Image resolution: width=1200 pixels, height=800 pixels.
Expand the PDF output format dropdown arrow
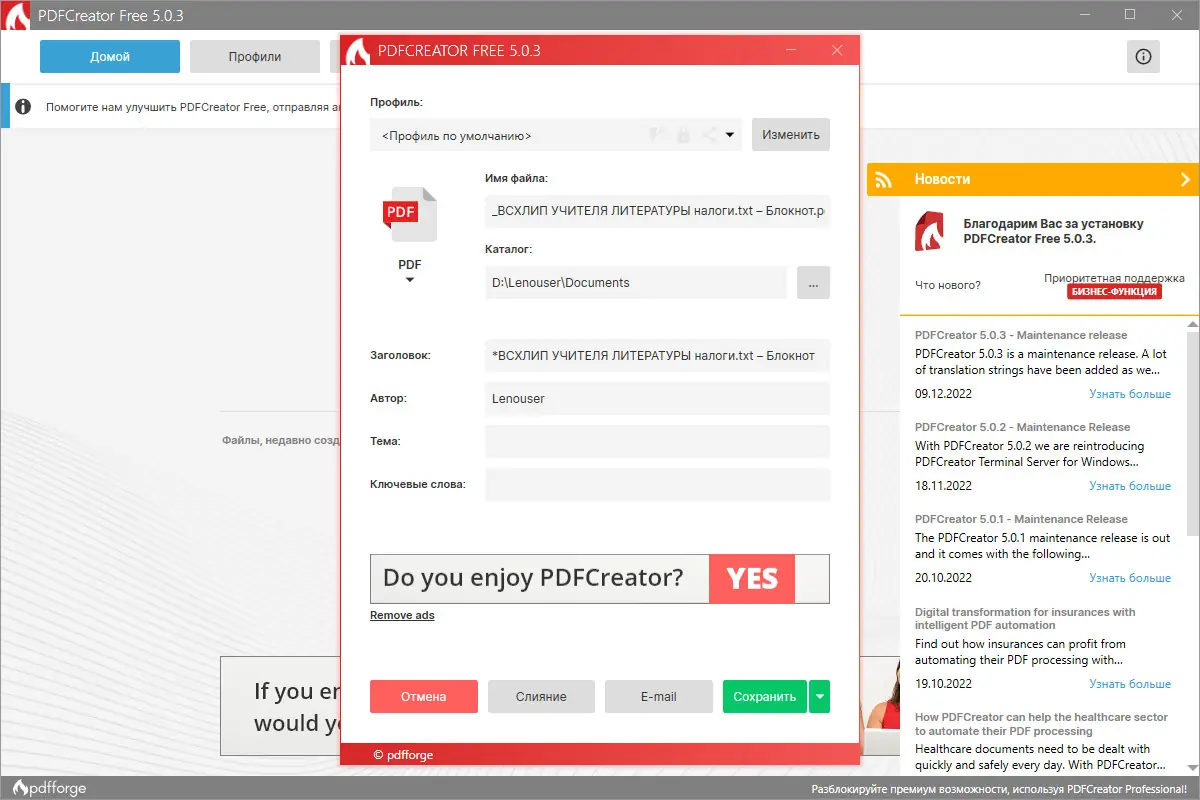[410, 281]
